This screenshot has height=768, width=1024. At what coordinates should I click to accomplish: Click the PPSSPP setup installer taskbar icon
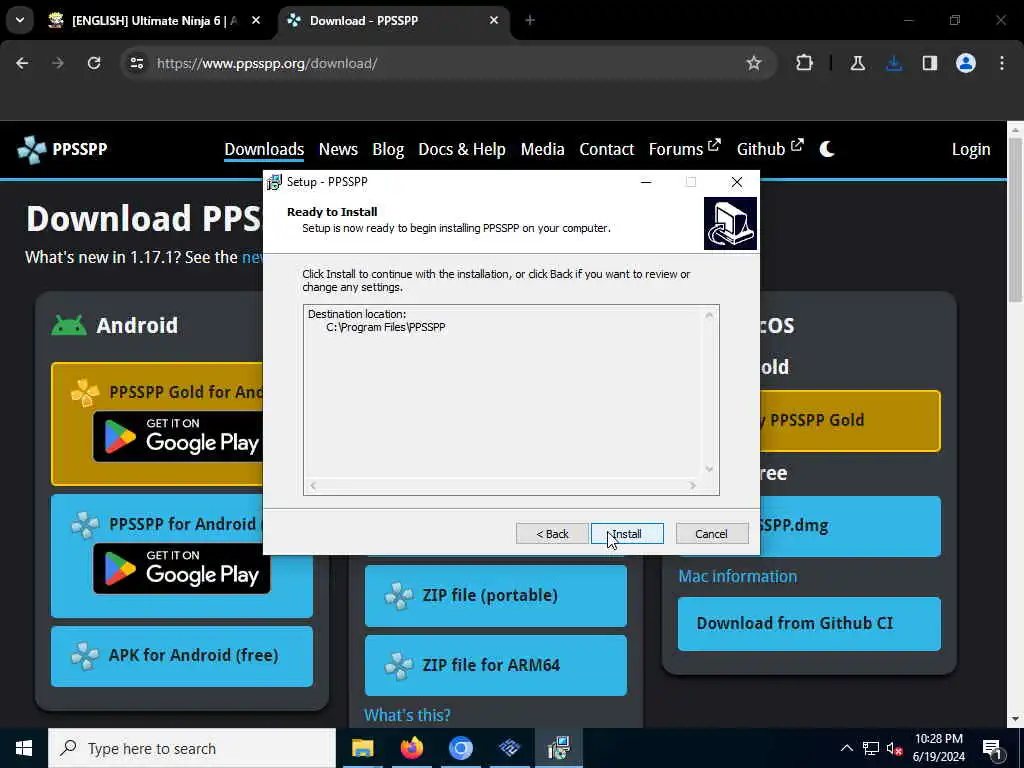(559, 748)
